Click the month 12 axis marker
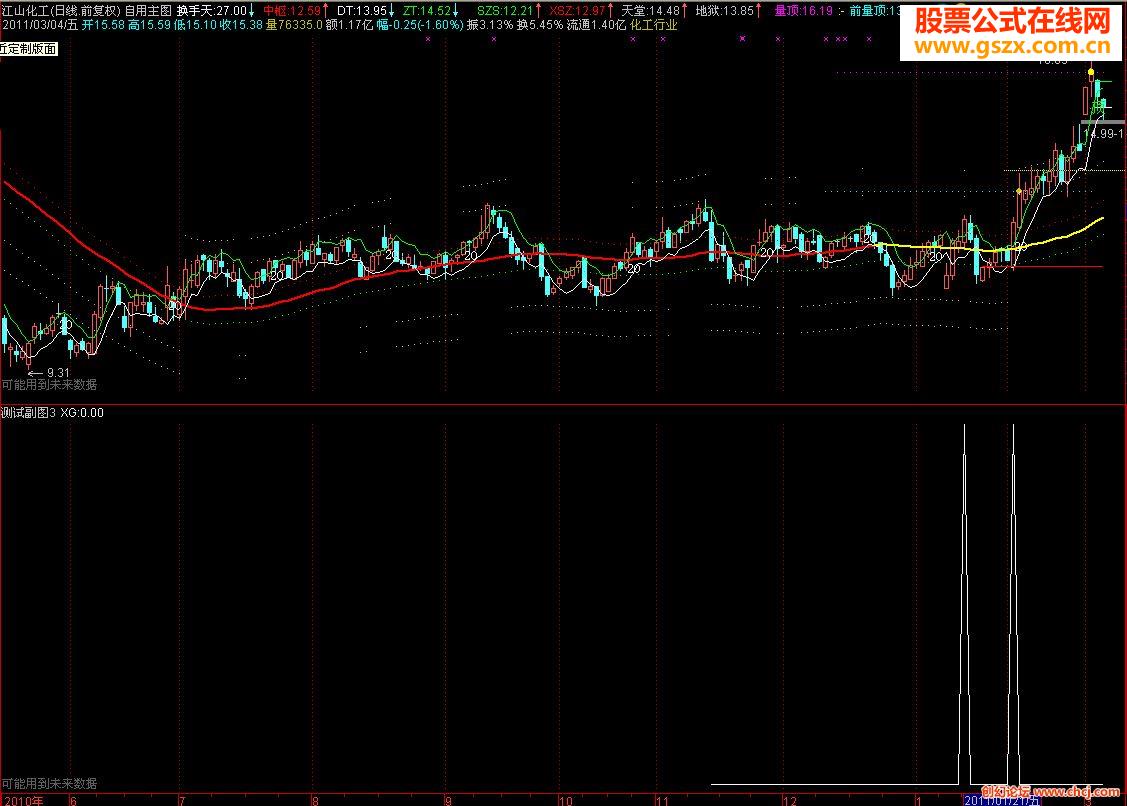1127x806 pixels. coord(790,800)
